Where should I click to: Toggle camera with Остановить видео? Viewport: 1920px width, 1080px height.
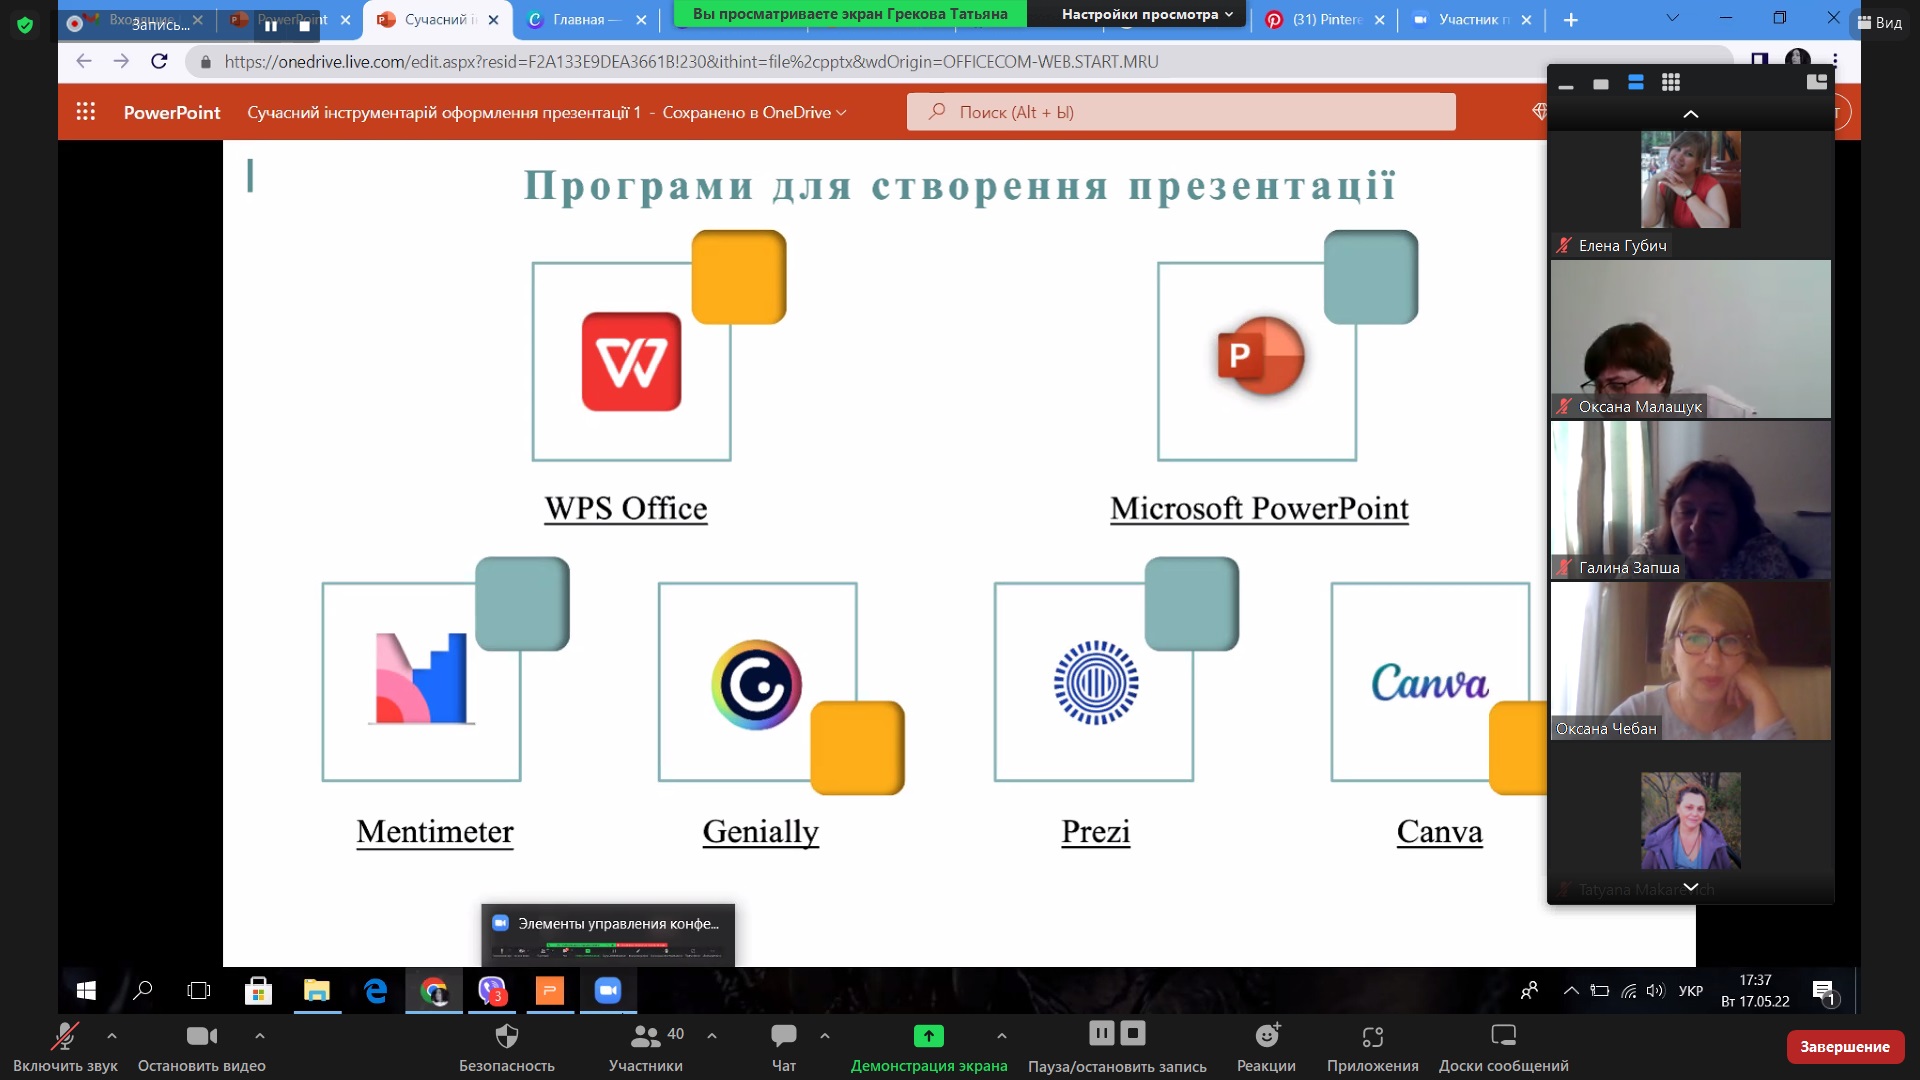click(x=201, y=1036)
